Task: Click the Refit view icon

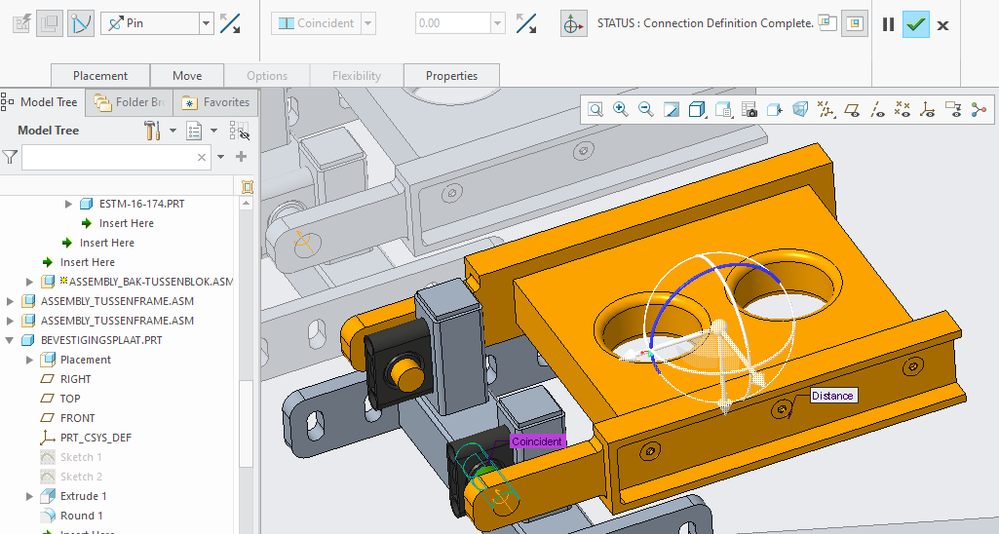Action: coord(595,110)
